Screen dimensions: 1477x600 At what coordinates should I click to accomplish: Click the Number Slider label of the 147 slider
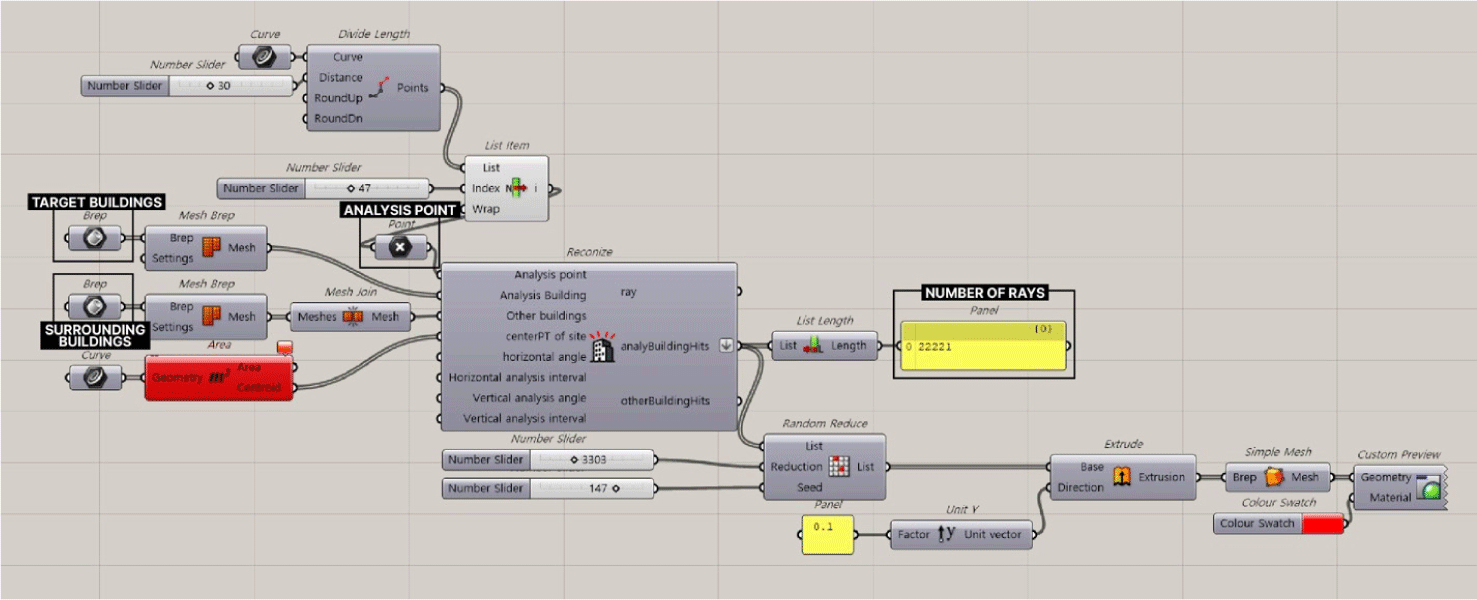(485, 488)
